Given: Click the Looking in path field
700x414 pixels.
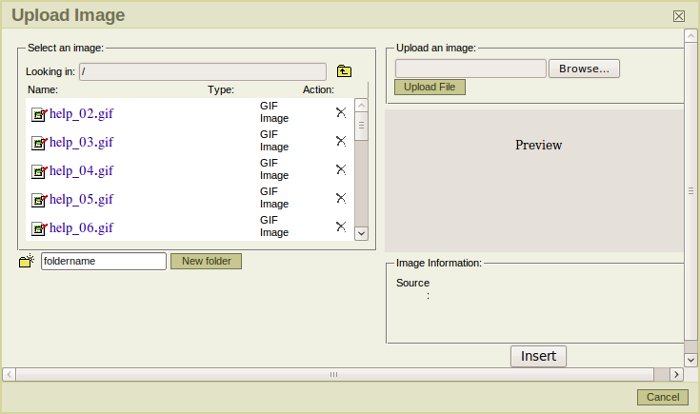Looking at the screenshot, I should click(x=203, y=72).
